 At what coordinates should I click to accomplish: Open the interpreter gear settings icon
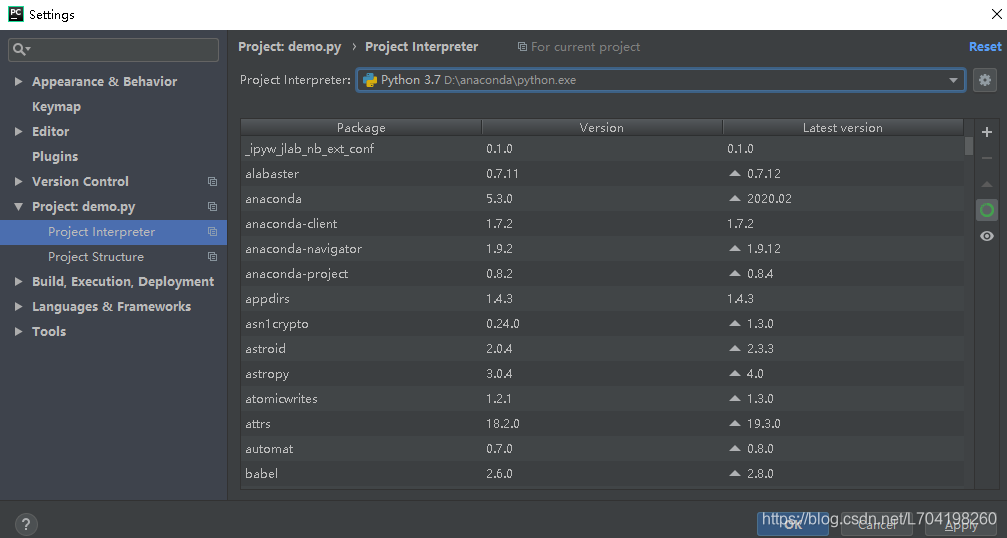coord(985,80)
